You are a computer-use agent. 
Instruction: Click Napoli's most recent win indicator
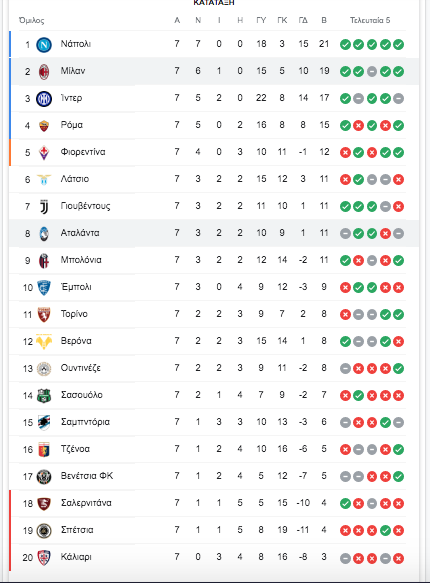coord(398,45)
